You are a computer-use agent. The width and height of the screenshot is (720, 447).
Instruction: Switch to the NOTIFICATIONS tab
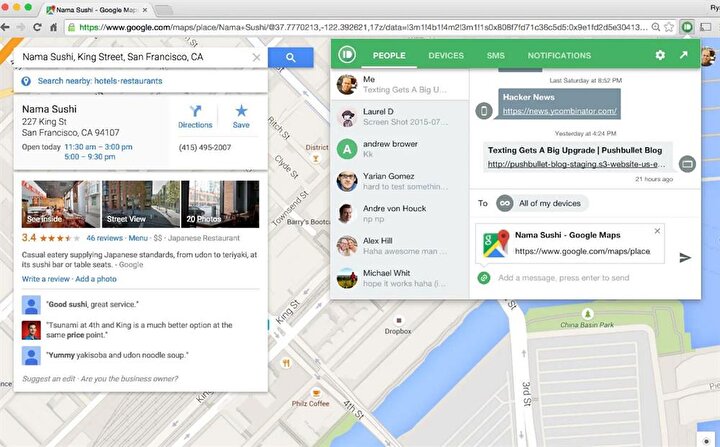point(559,56)
